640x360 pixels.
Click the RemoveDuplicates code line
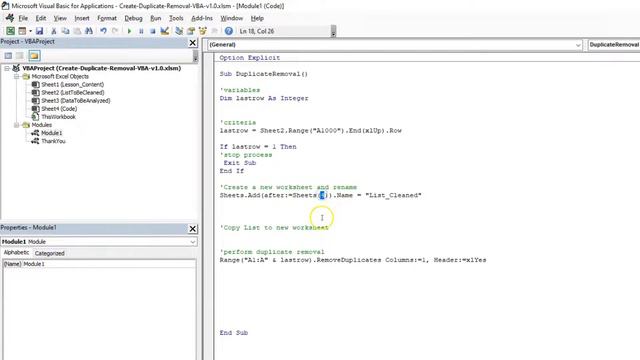click(353, 260)
